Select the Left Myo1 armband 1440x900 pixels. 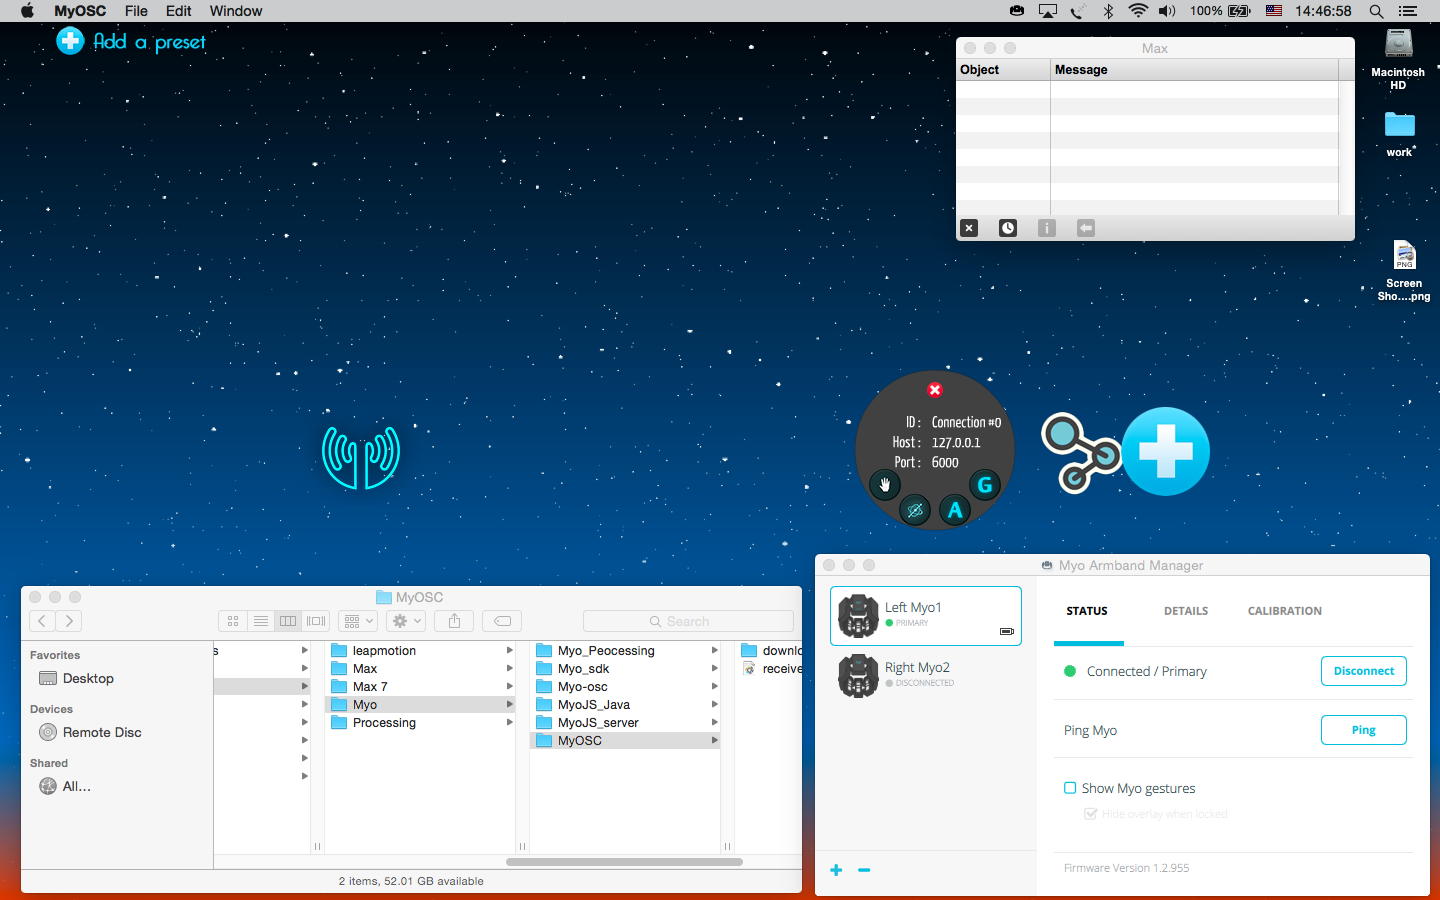coord(926,616)
